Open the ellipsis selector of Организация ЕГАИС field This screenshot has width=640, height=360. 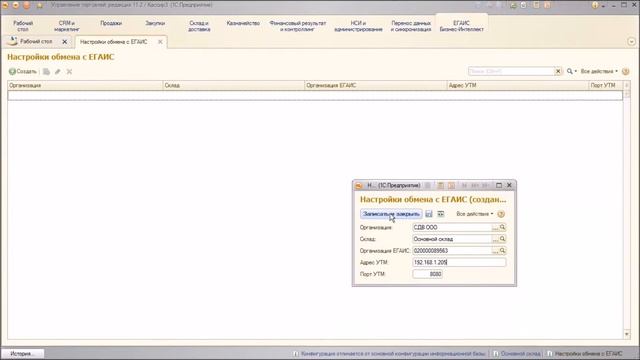pyautogui.click(x=496, y=251)
